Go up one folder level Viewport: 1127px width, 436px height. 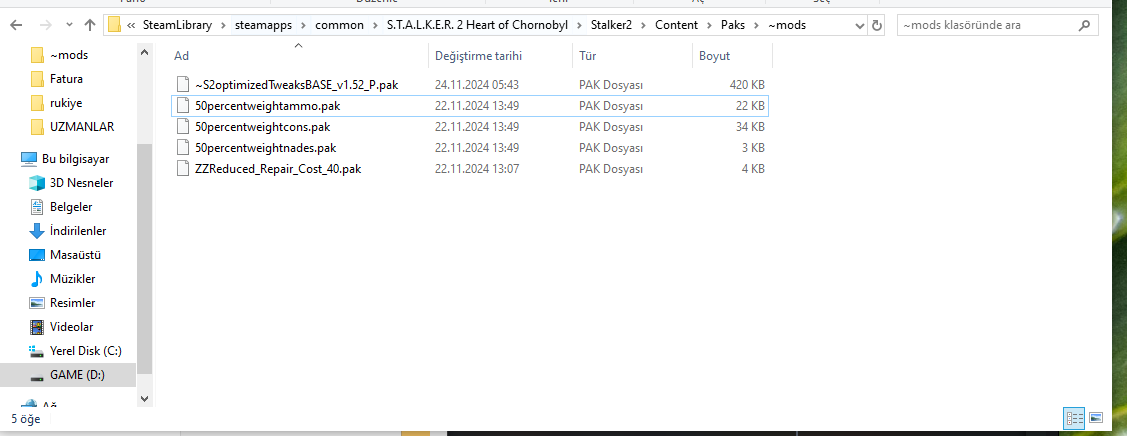pyautogui.click(x=90, y=25)
